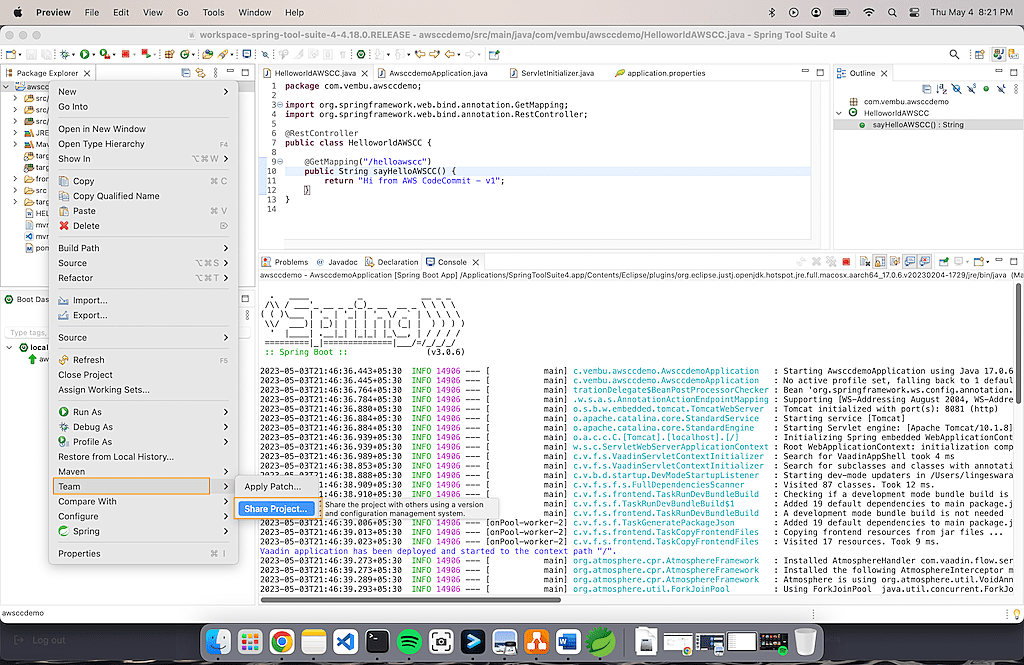Open the Window menu in menu bar
This screenshot has height=665, width=1024.
255,12
